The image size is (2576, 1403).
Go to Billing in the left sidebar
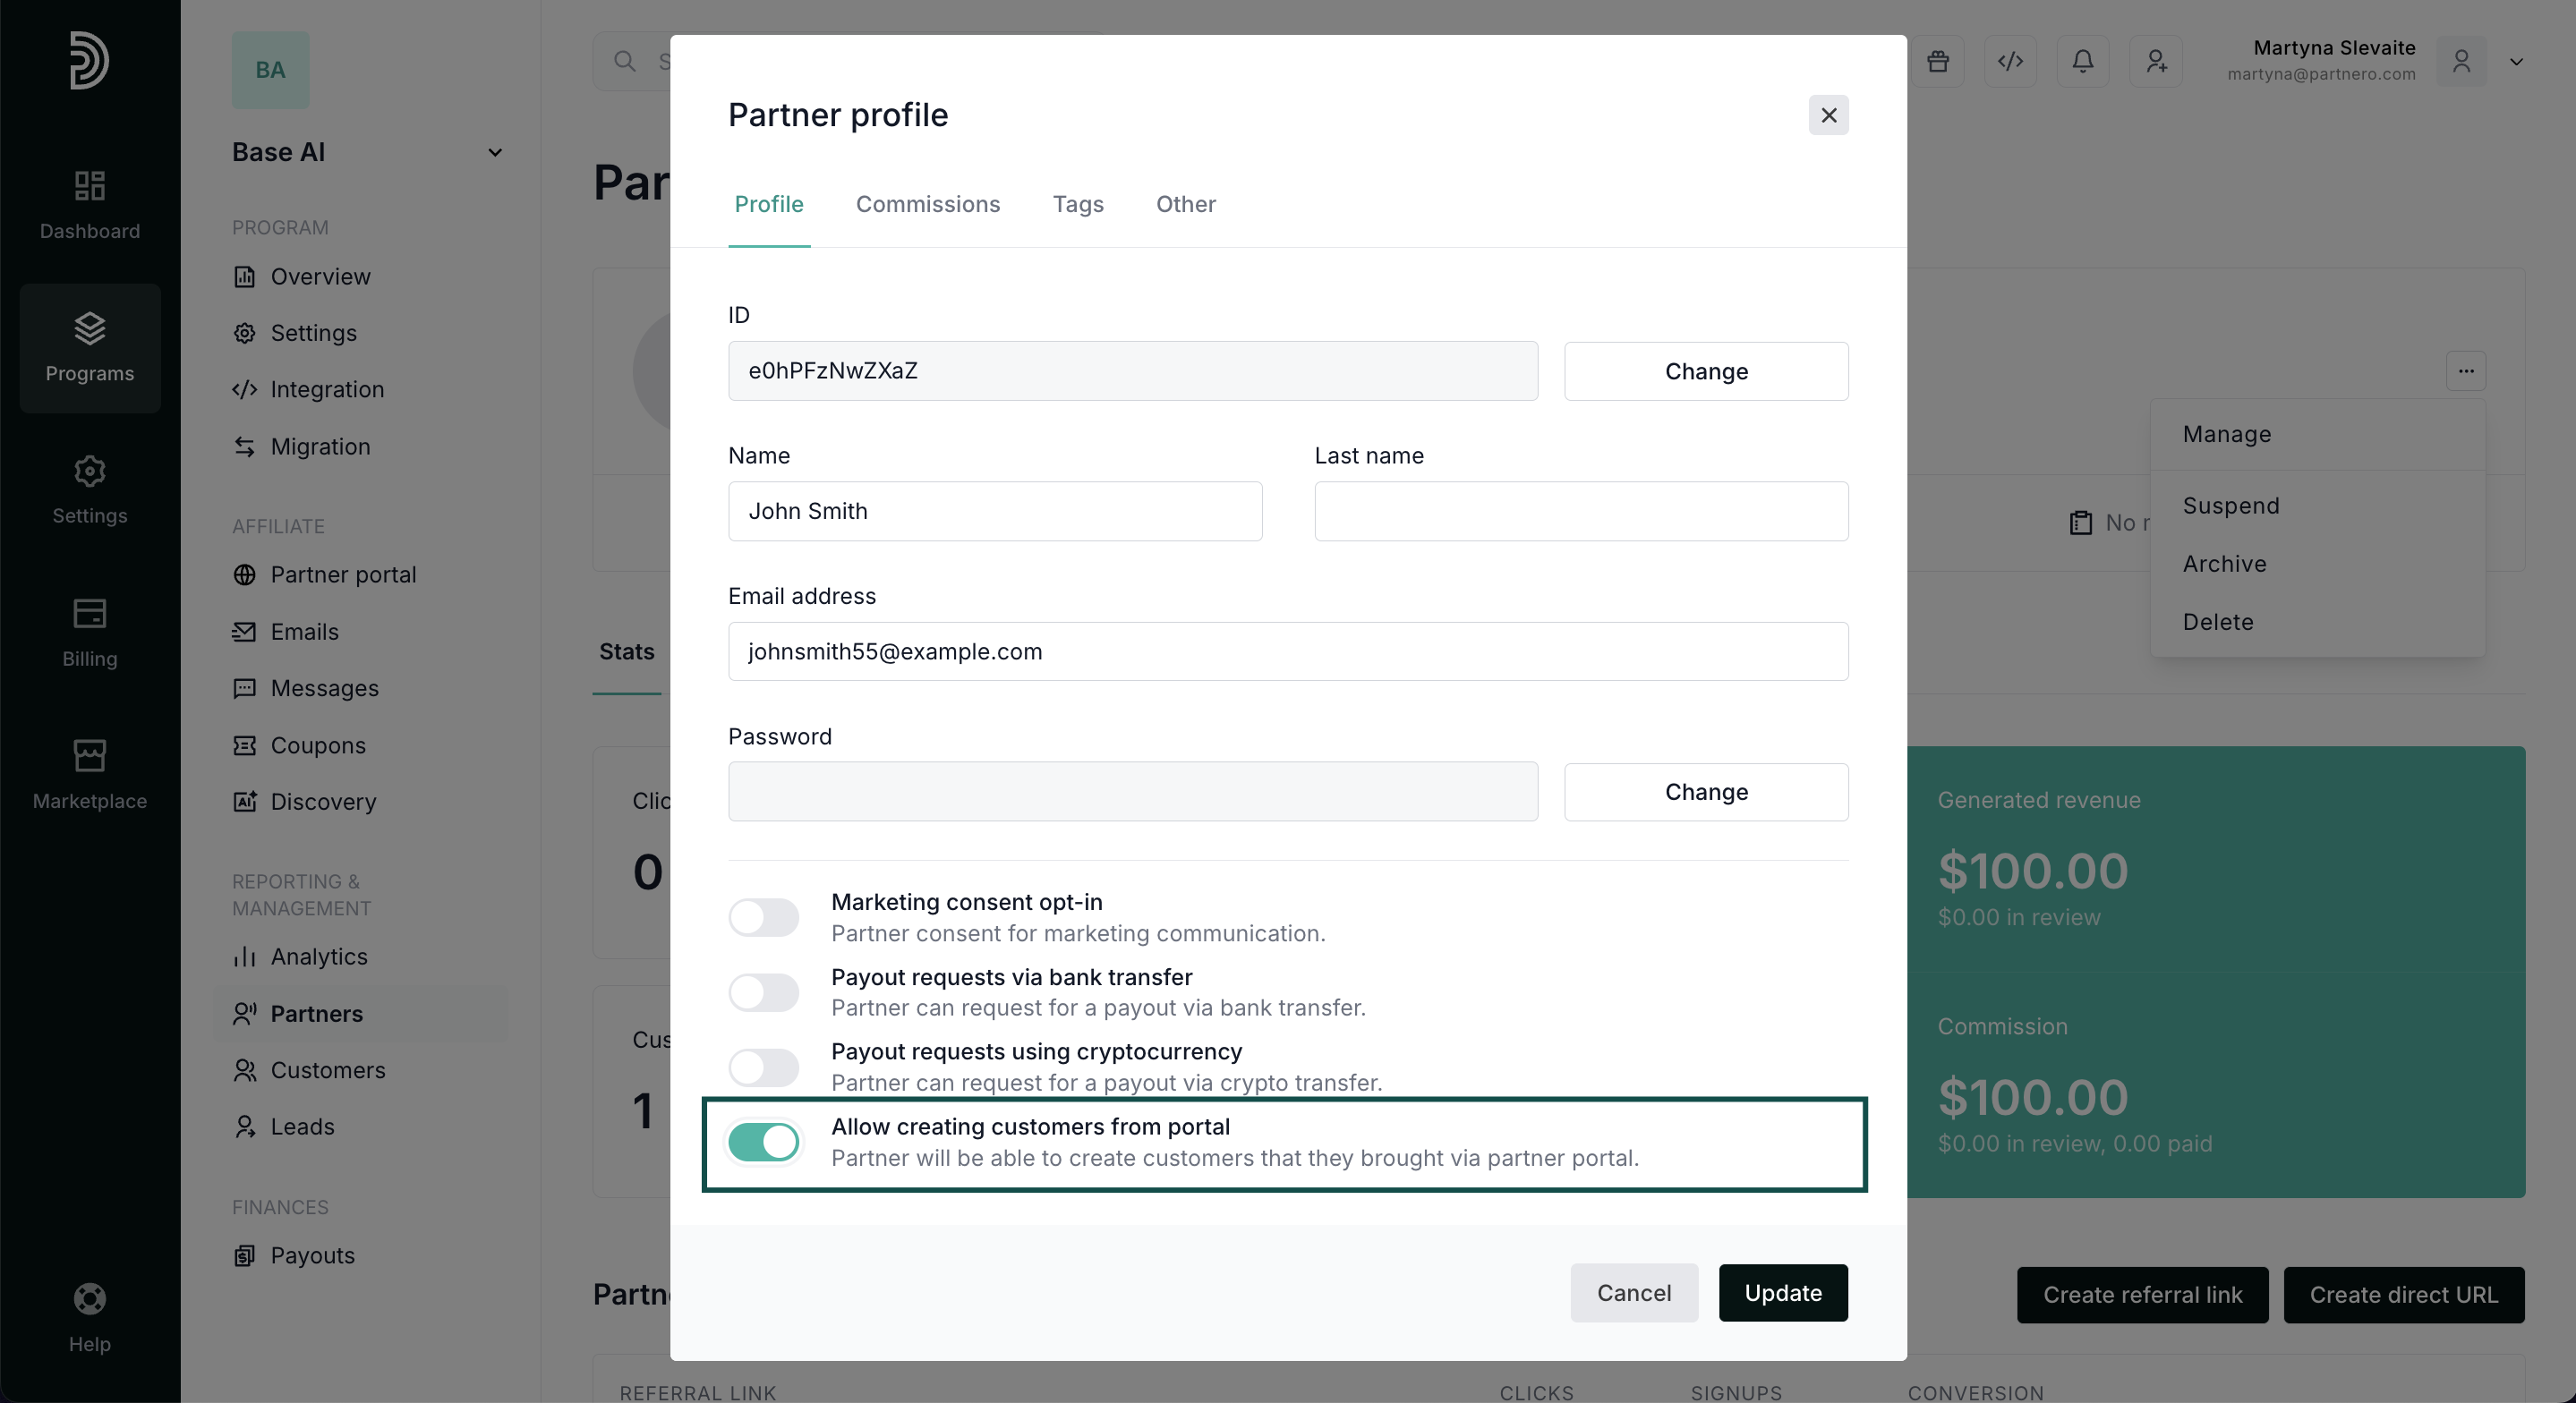(90, 632)
